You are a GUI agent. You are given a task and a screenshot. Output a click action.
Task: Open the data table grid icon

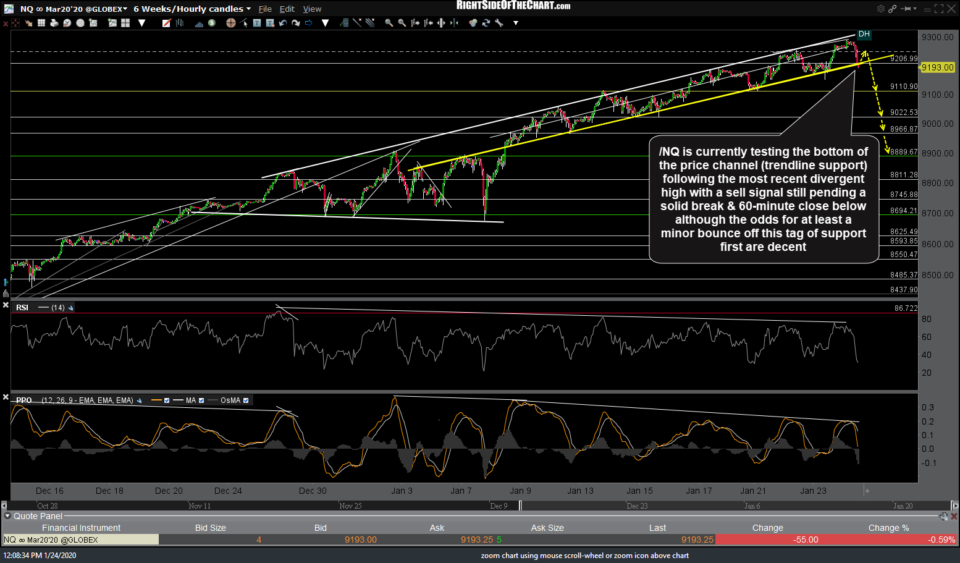click(41, 23)
